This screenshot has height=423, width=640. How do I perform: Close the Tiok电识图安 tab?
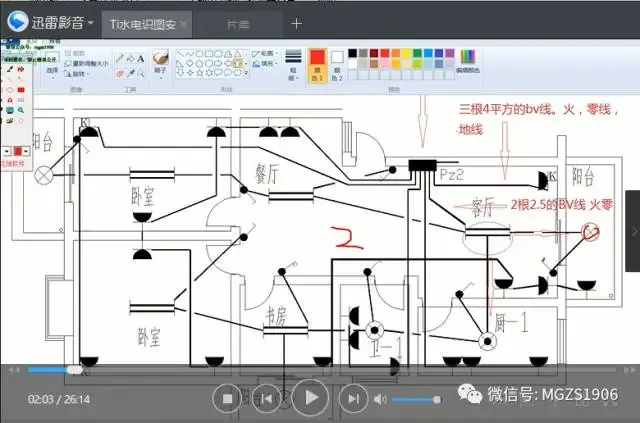[x=184, y=24]
